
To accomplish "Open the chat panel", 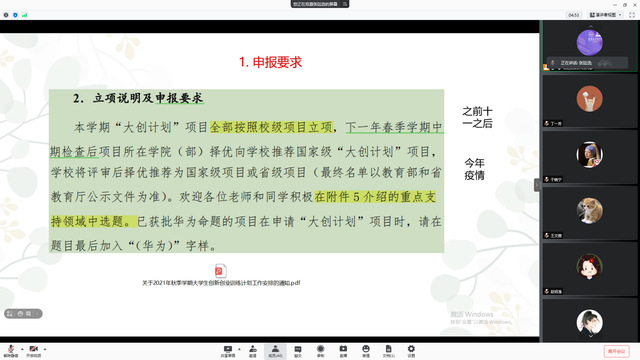I will (x=298, y=351).
